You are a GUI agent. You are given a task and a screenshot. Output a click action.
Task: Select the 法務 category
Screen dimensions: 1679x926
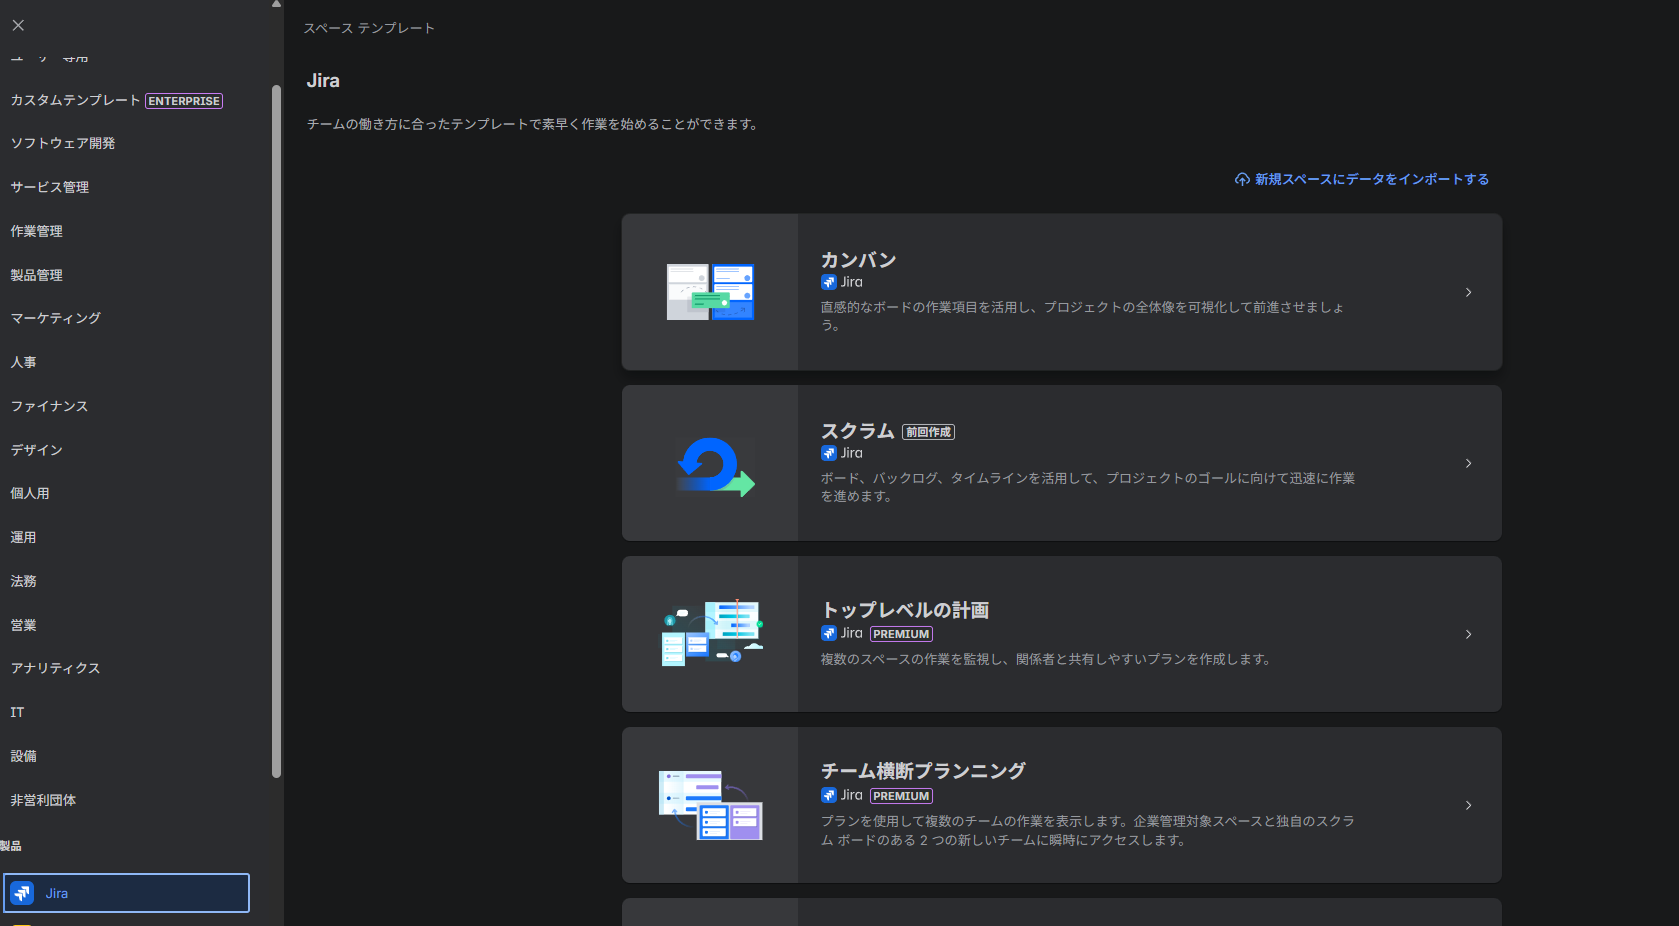(x=24, y=581)
